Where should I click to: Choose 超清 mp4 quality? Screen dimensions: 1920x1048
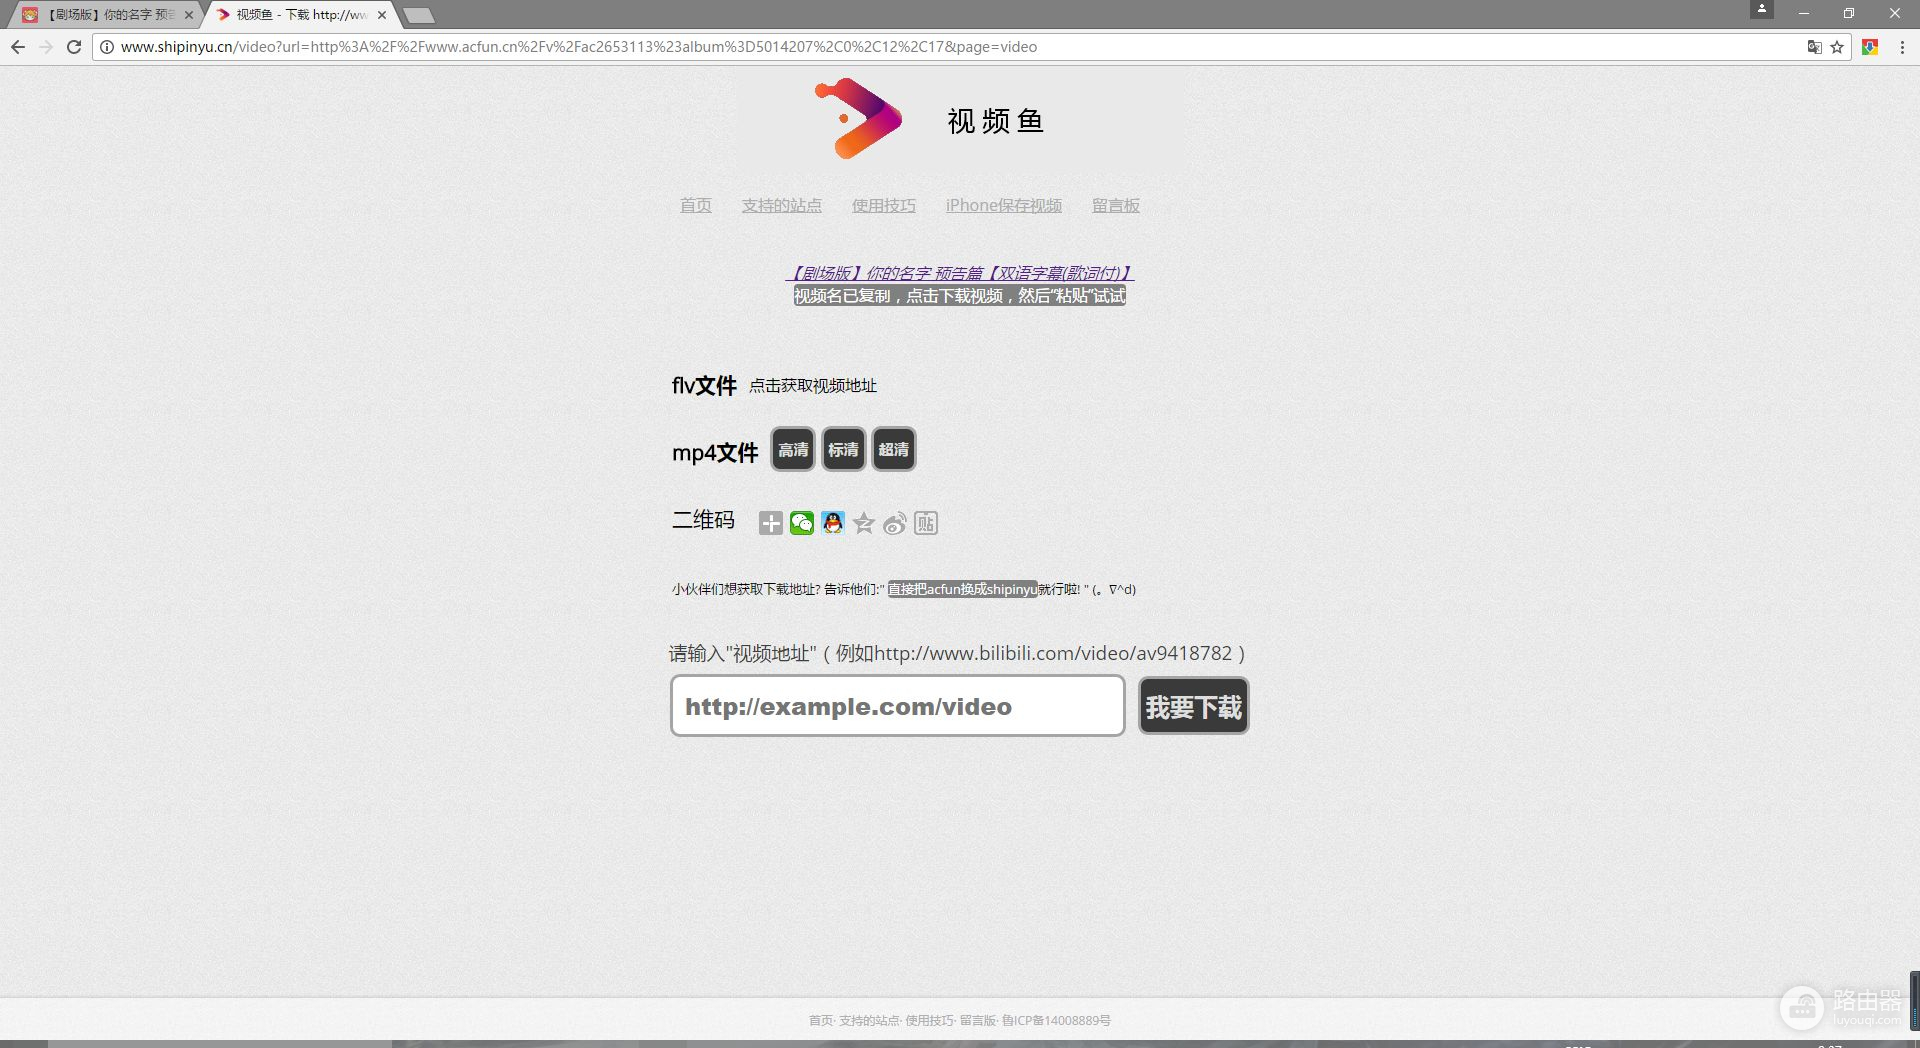(x=894, y=450)
